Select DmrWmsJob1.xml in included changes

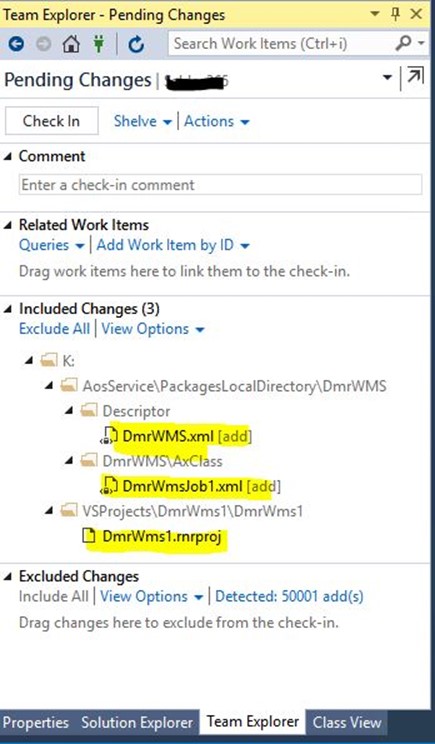(182, 486)
